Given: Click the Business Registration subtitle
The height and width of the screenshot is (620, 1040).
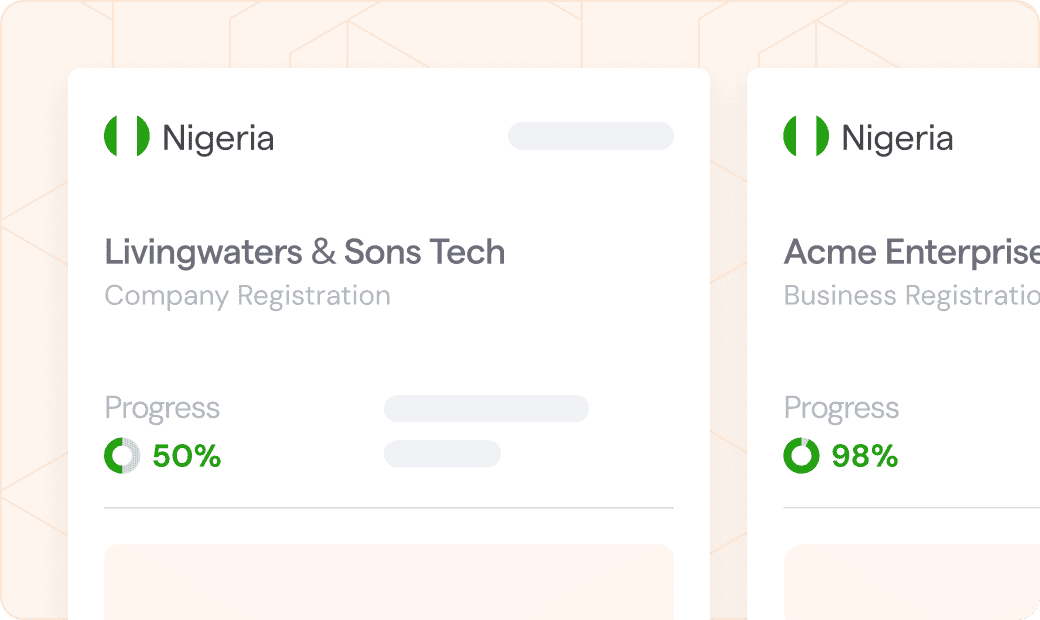Looking at the screenshot, I should [x=911, y=296].
